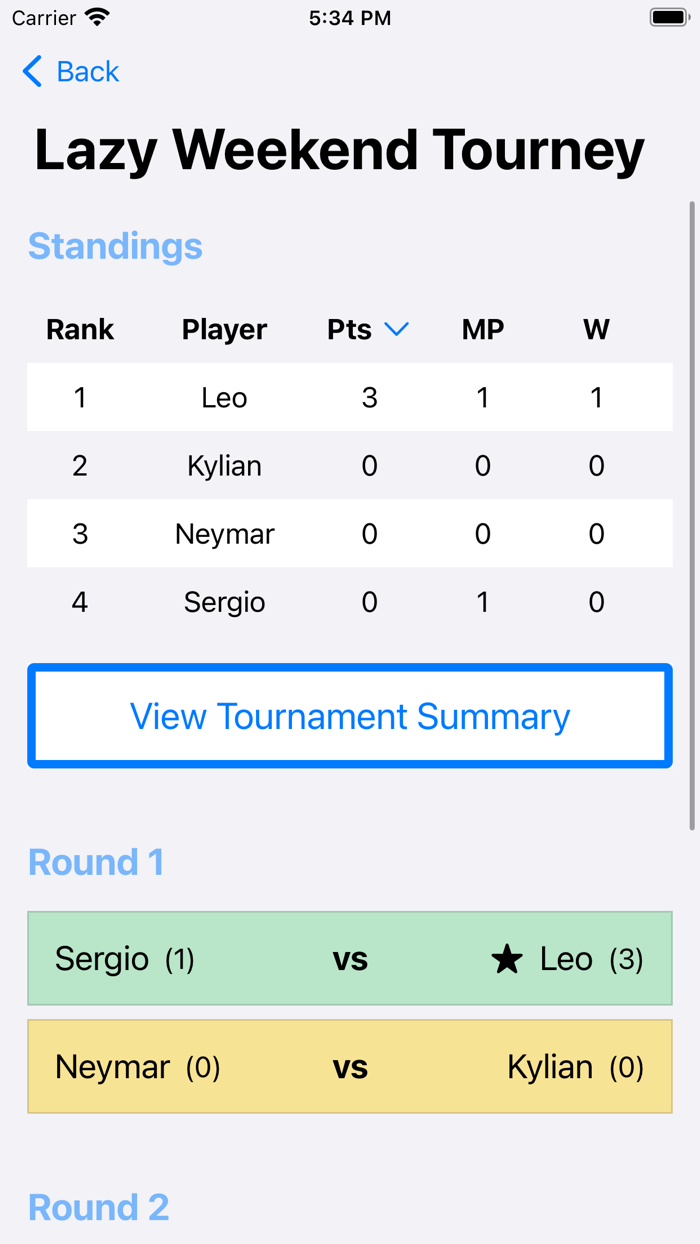Sort standings by the MP column
The width and height of the screenshot is (700, 1244).
click(483, 329)
